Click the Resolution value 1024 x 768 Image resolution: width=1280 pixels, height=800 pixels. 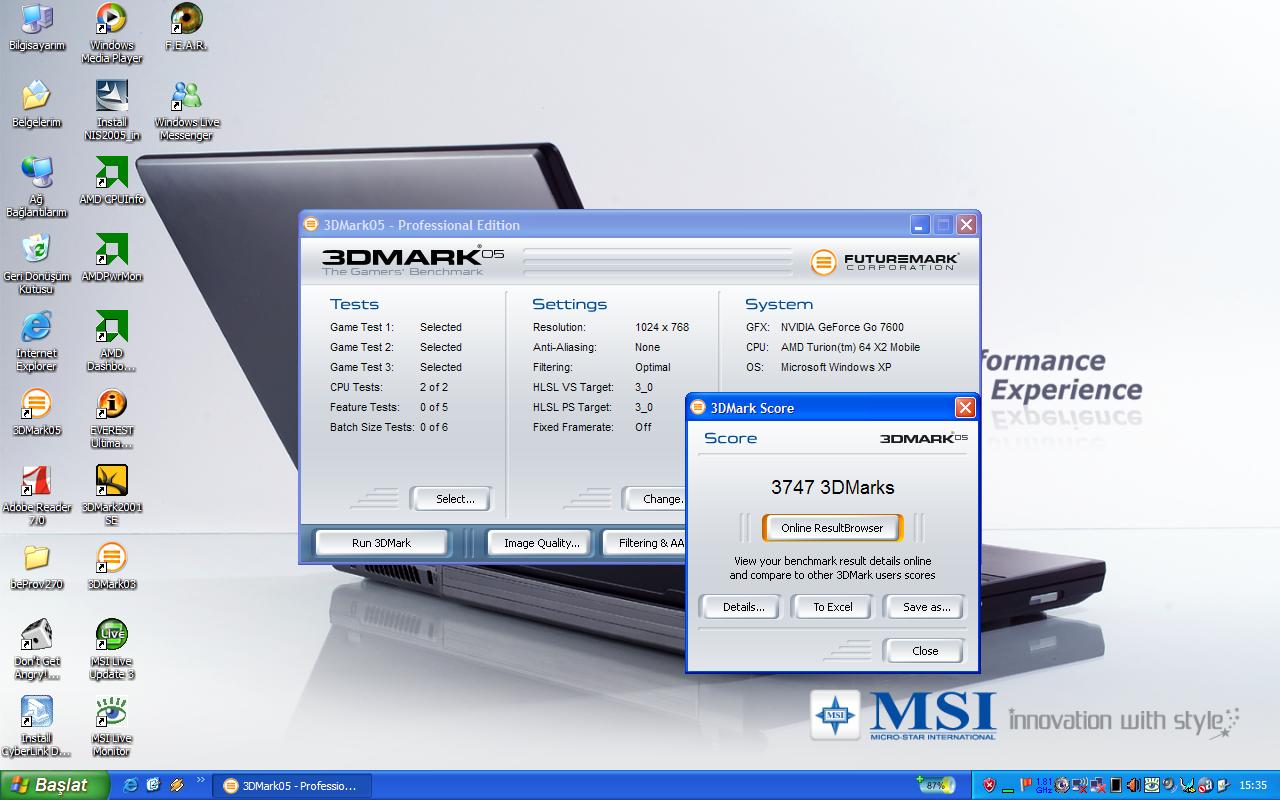coord(662,327)
